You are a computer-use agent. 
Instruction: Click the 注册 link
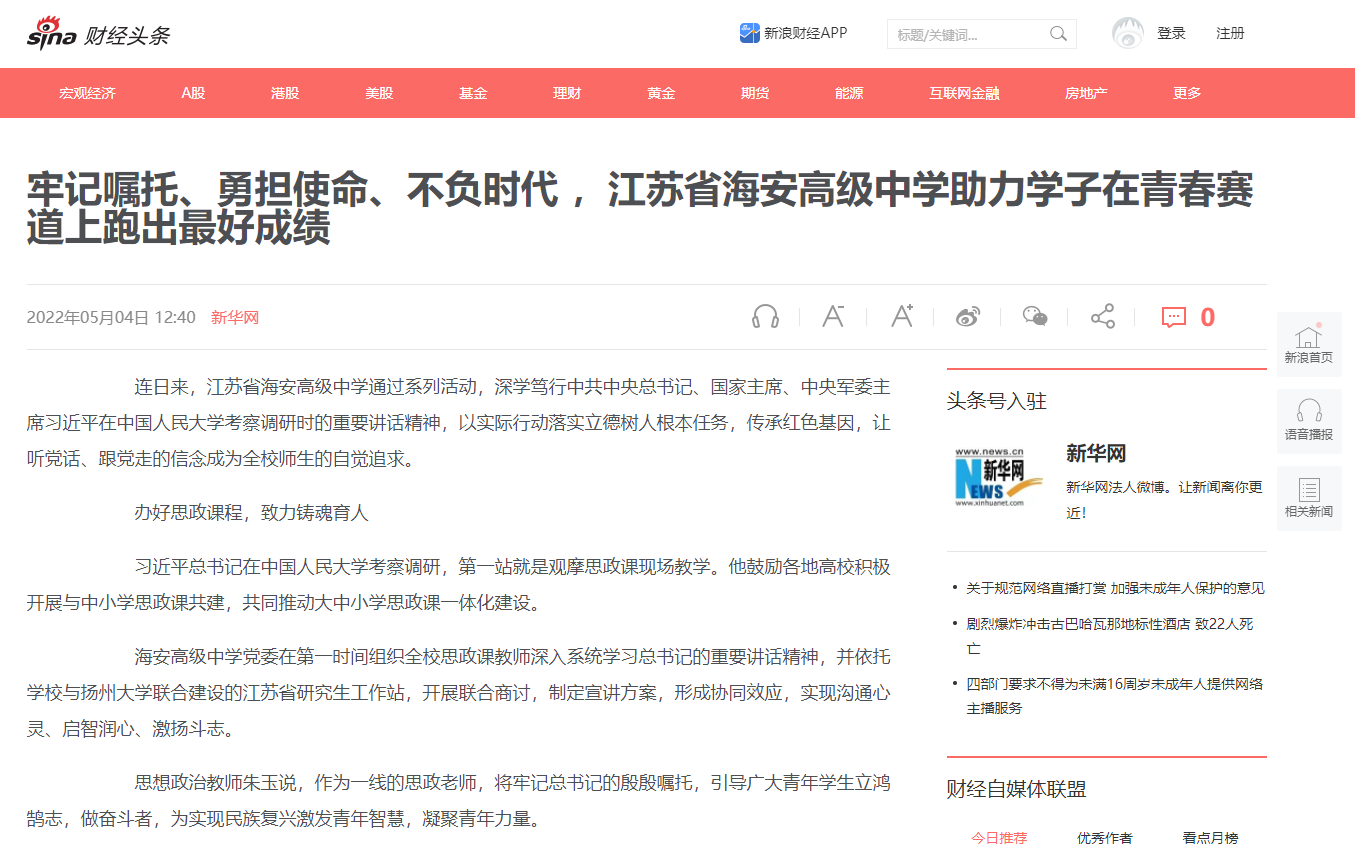[1230, 33]
